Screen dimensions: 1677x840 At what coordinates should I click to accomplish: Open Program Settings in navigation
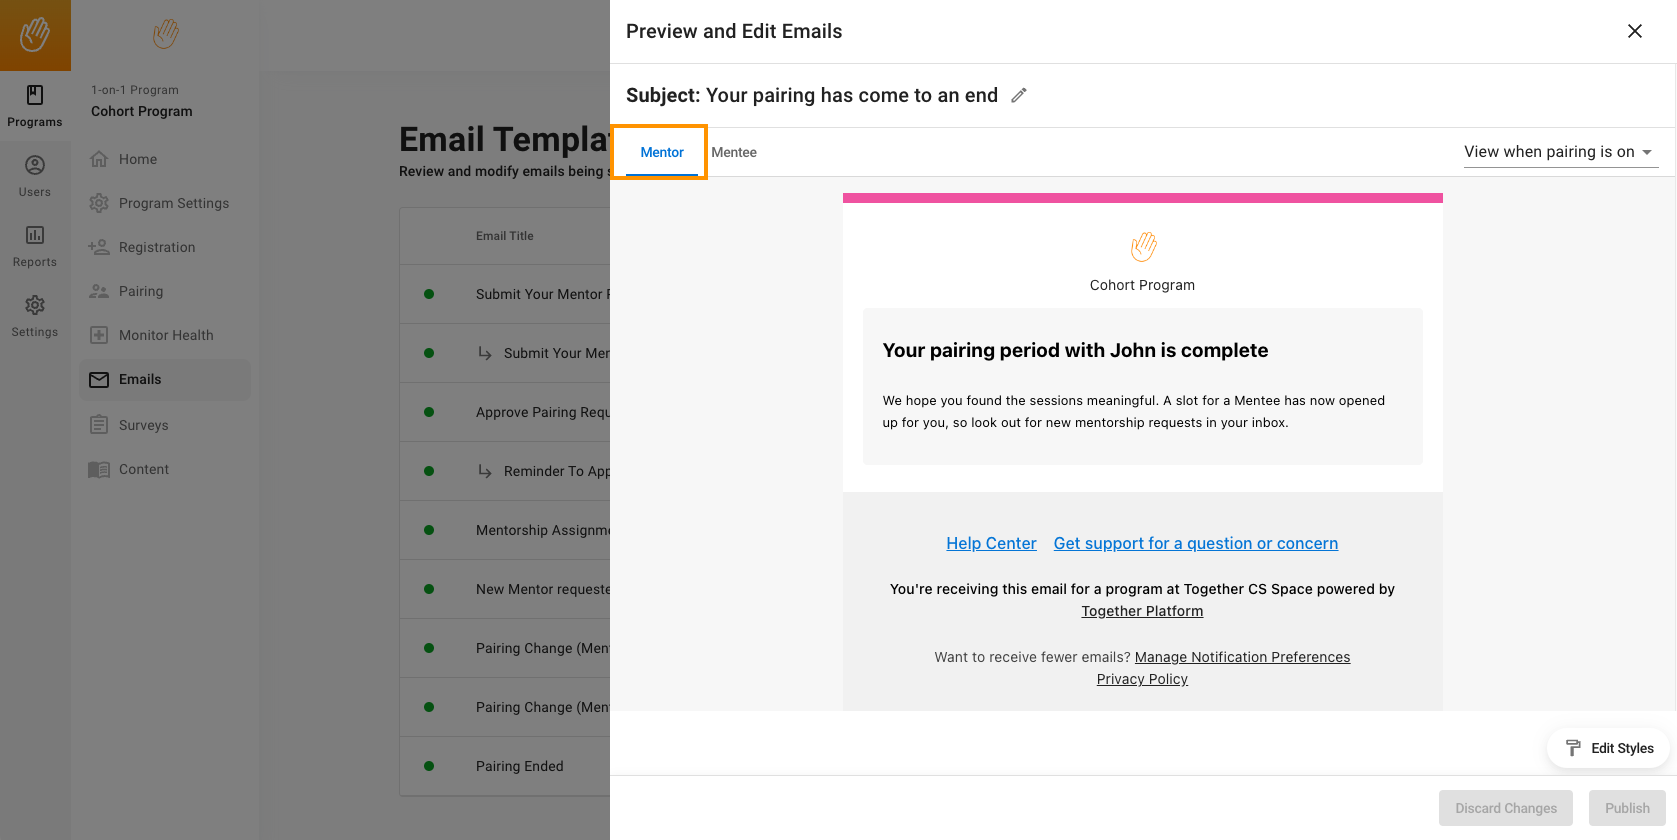click(x=173, y=203)
